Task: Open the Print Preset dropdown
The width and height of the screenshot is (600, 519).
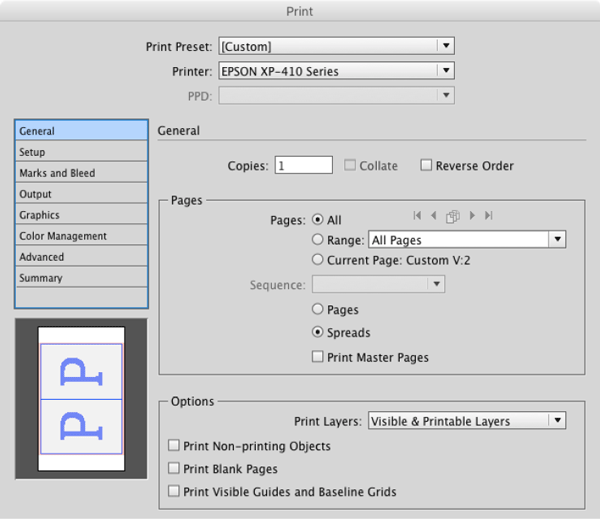Action: coord(336,46)
